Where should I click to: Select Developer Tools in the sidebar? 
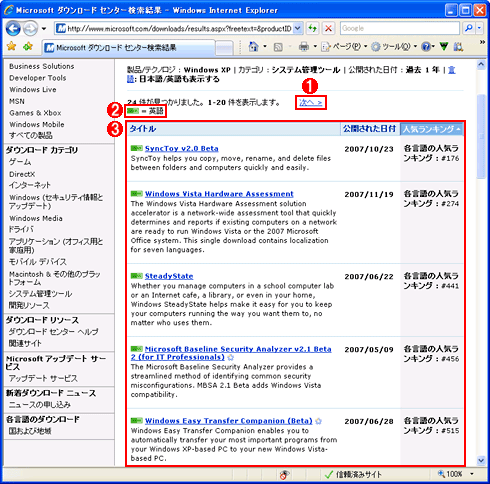click(38, 78)
